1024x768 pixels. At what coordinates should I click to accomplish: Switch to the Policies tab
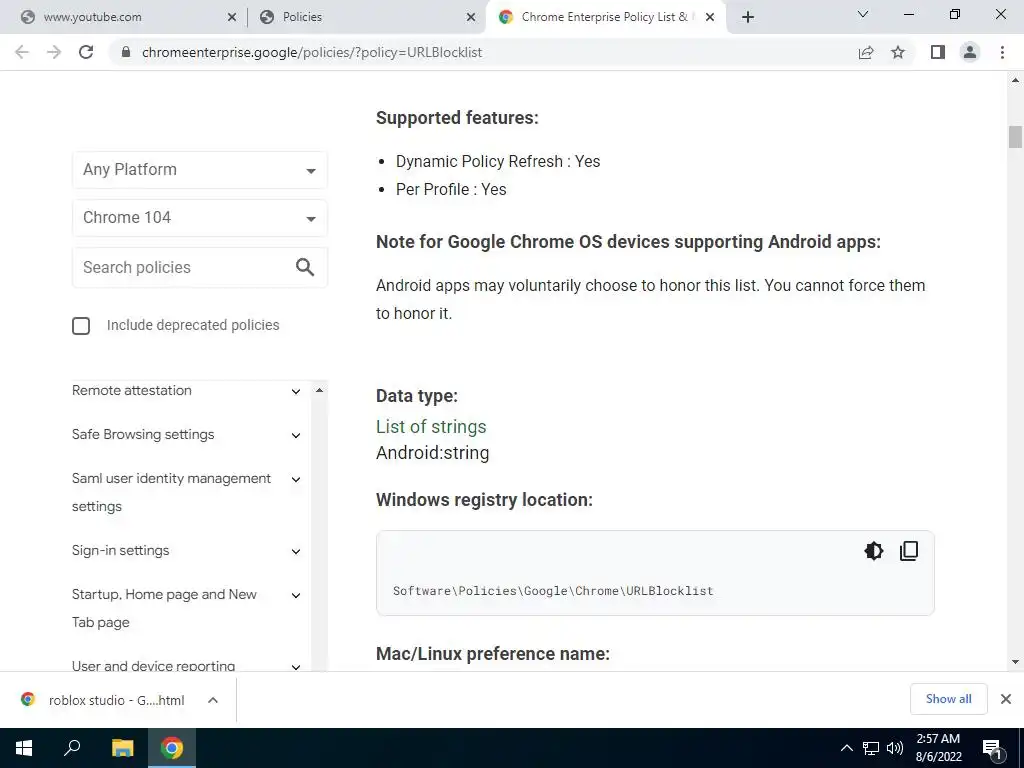[366, 17]
